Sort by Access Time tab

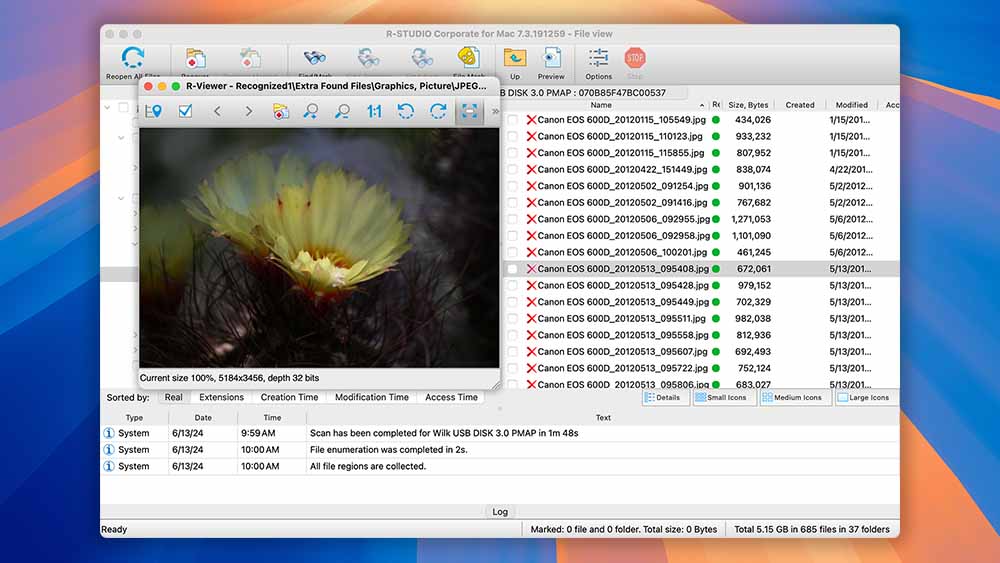451,397
